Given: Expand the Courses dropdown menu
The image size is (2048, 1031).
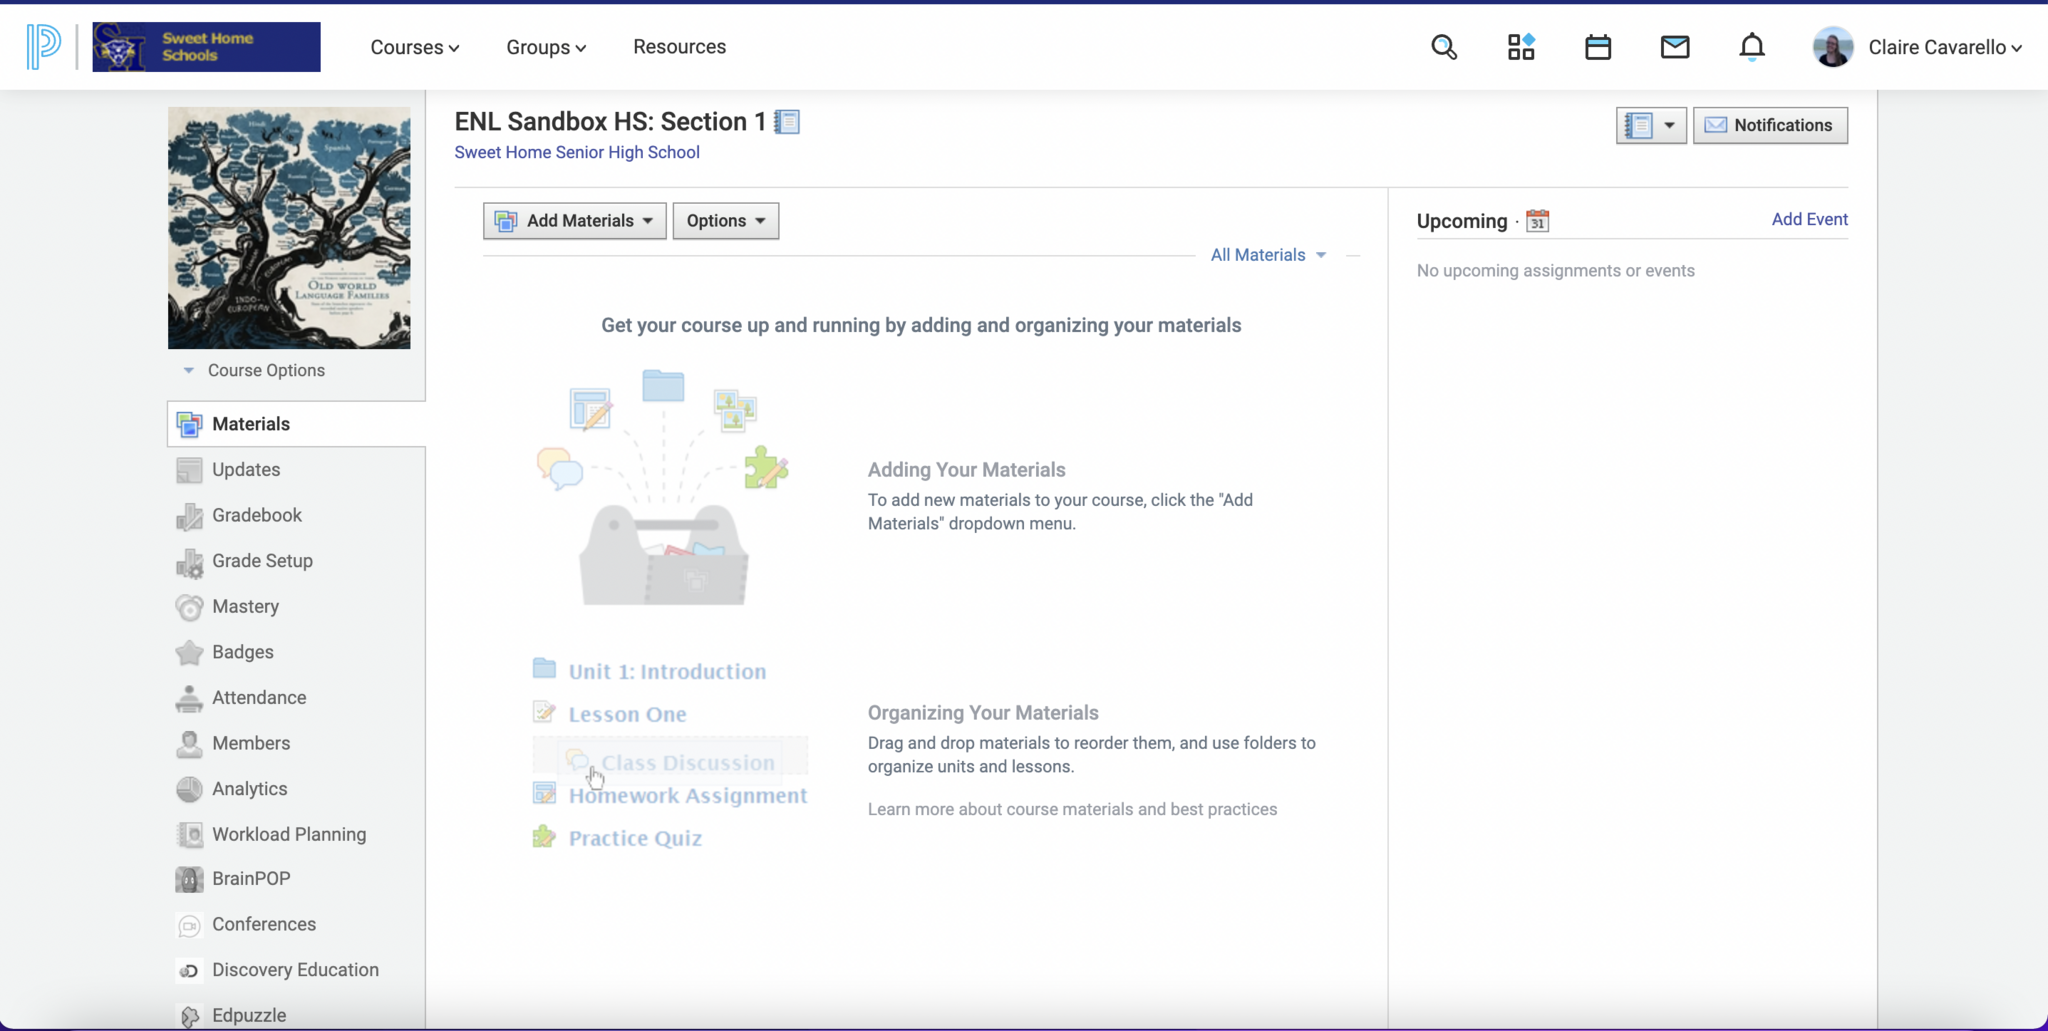Looking at the screenshot, I should click(414, 47).
